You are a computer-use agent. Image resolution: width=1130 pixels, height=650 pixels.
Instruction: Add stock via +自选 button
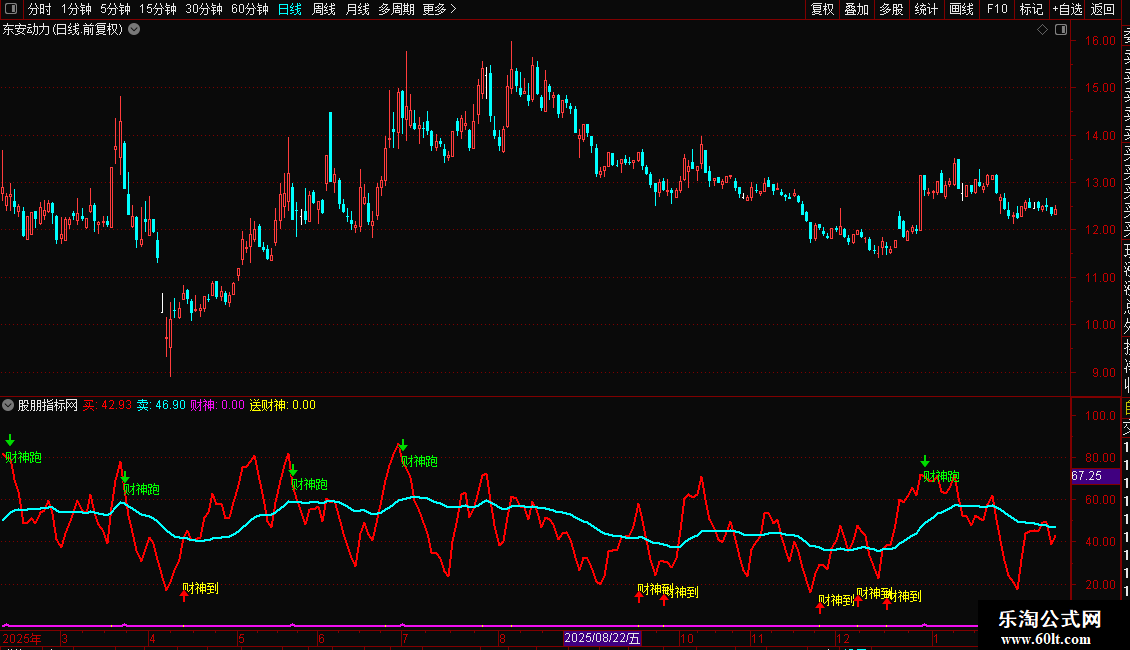[x=1067, y=9]
